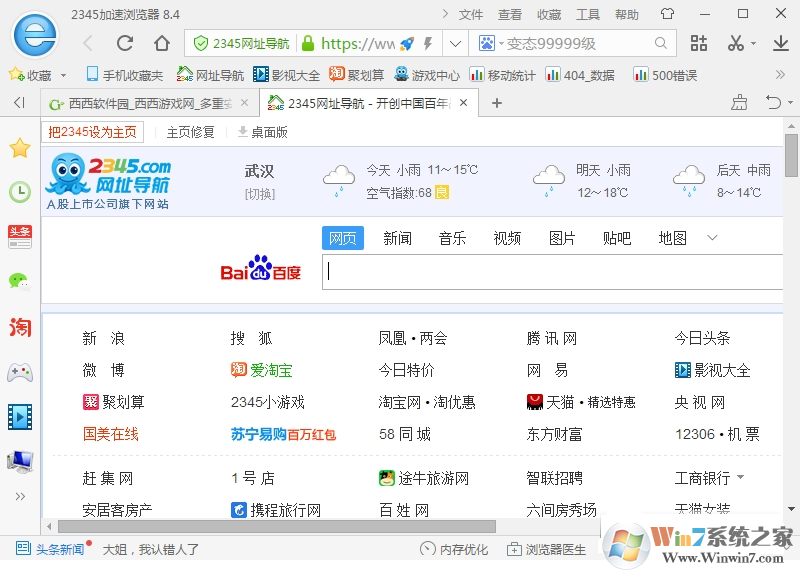The width and height of the screenshot is (800, 572).
Task: Click the red Taobao sidebar icon
Action: pyautogui.click(x=19, y=327)
